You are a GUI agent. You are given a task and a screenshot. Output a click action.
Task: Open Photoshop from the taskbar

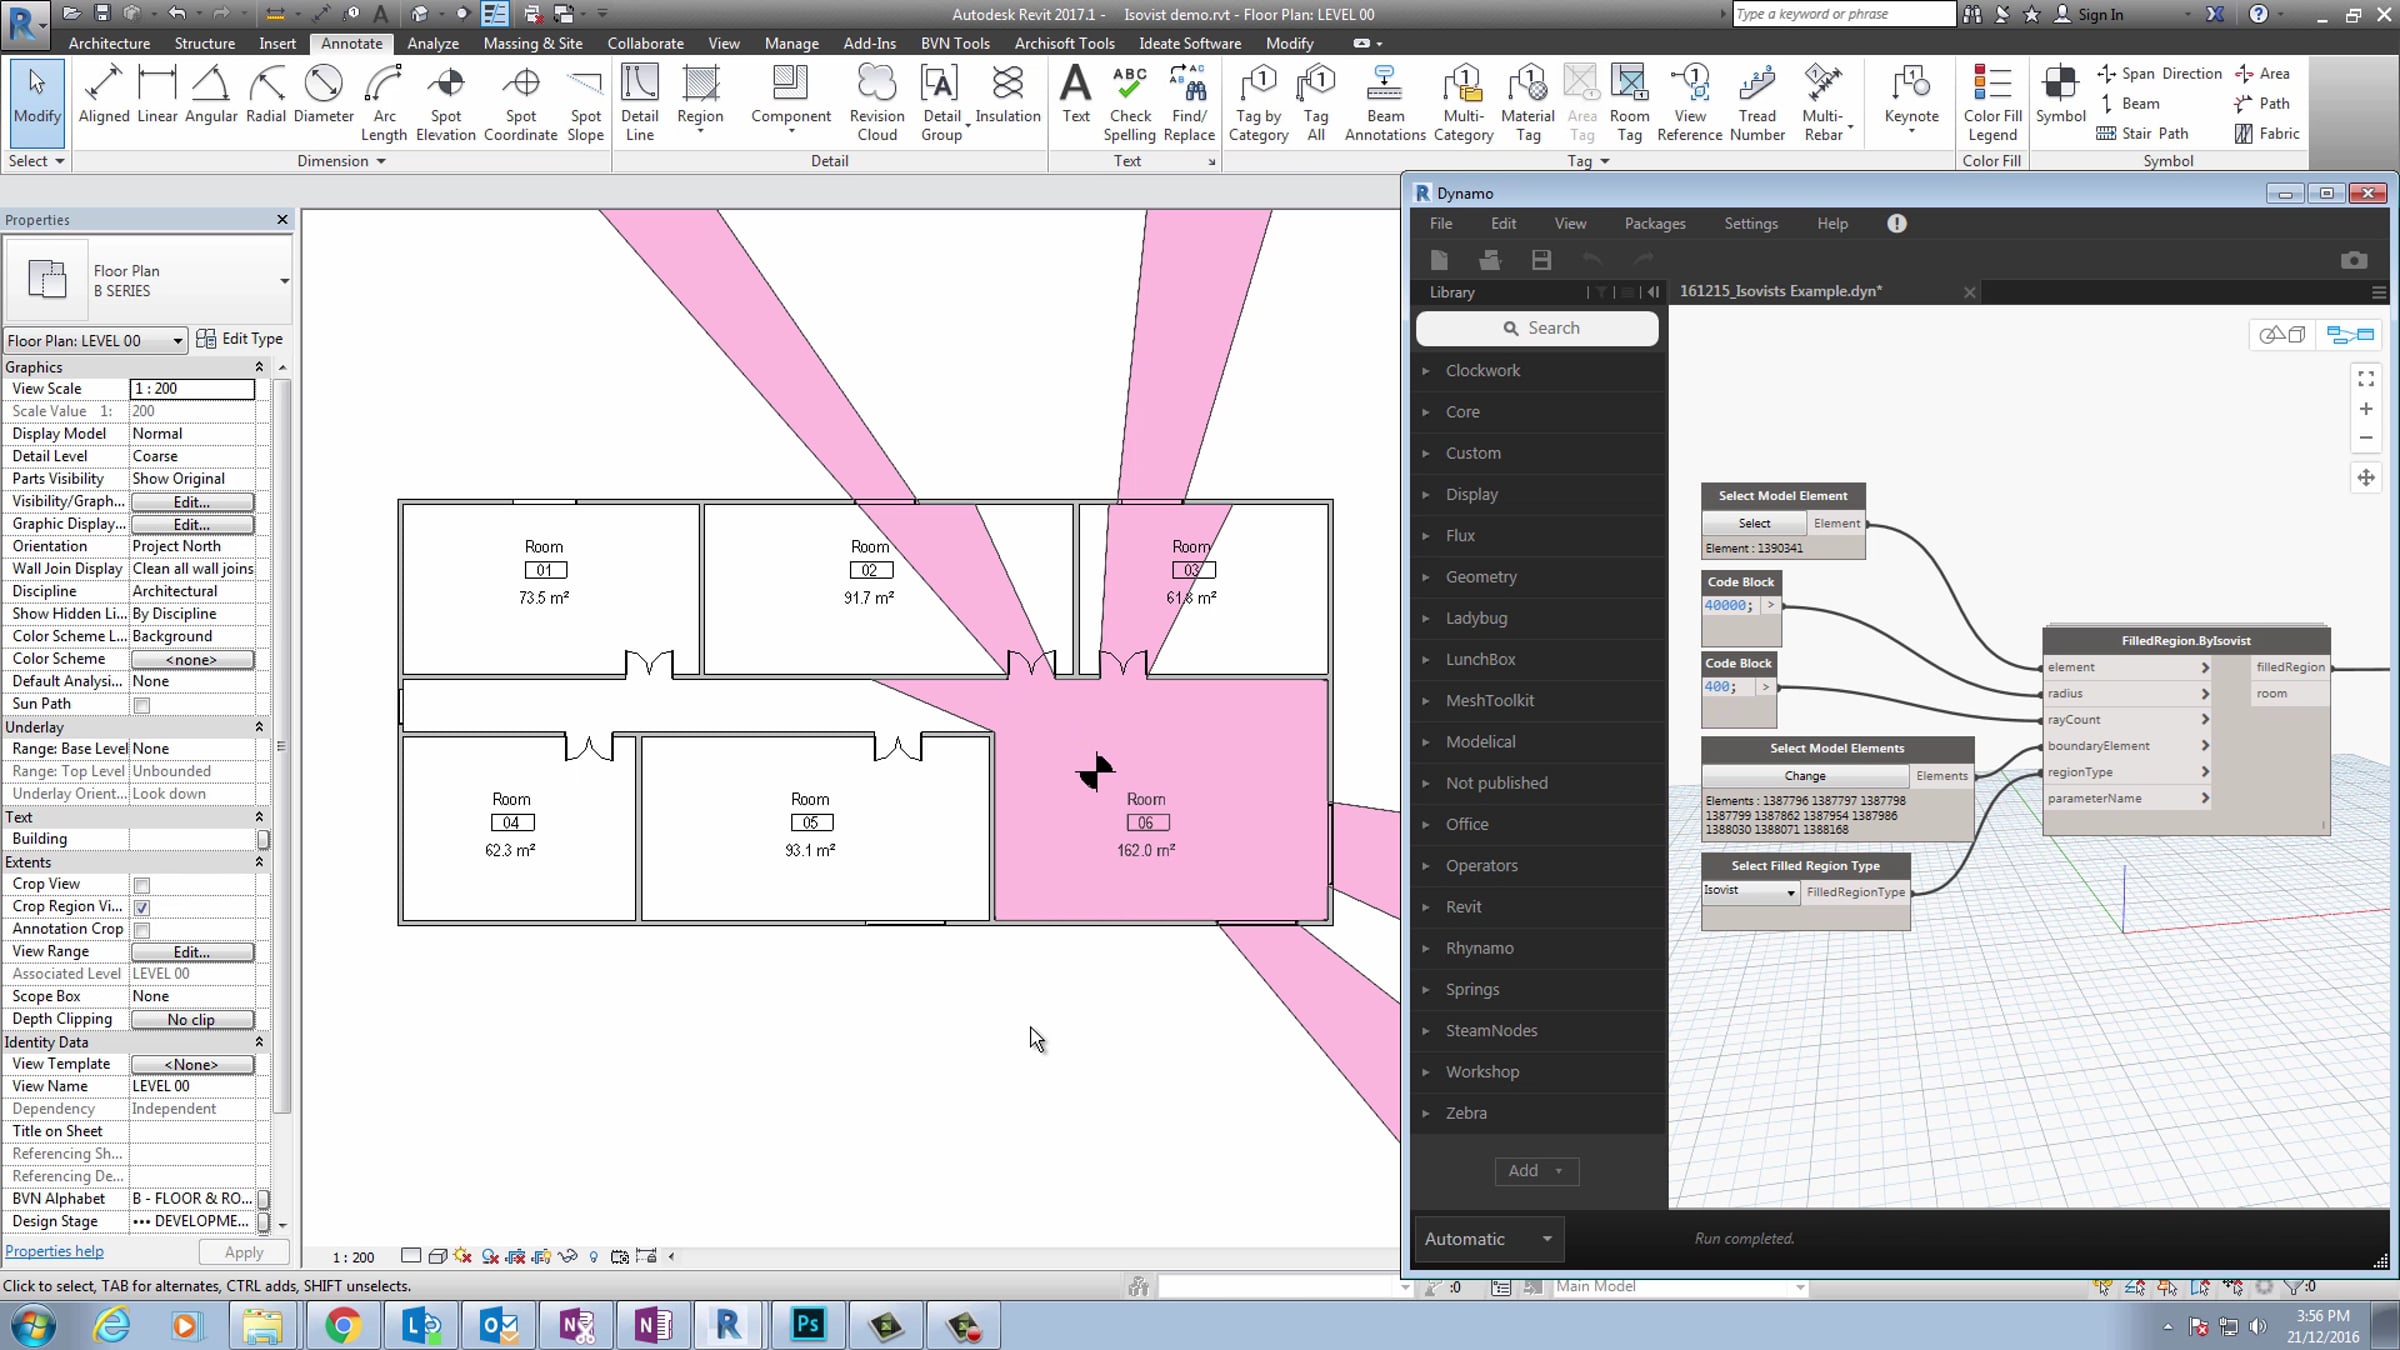(x=808, y=1326)
